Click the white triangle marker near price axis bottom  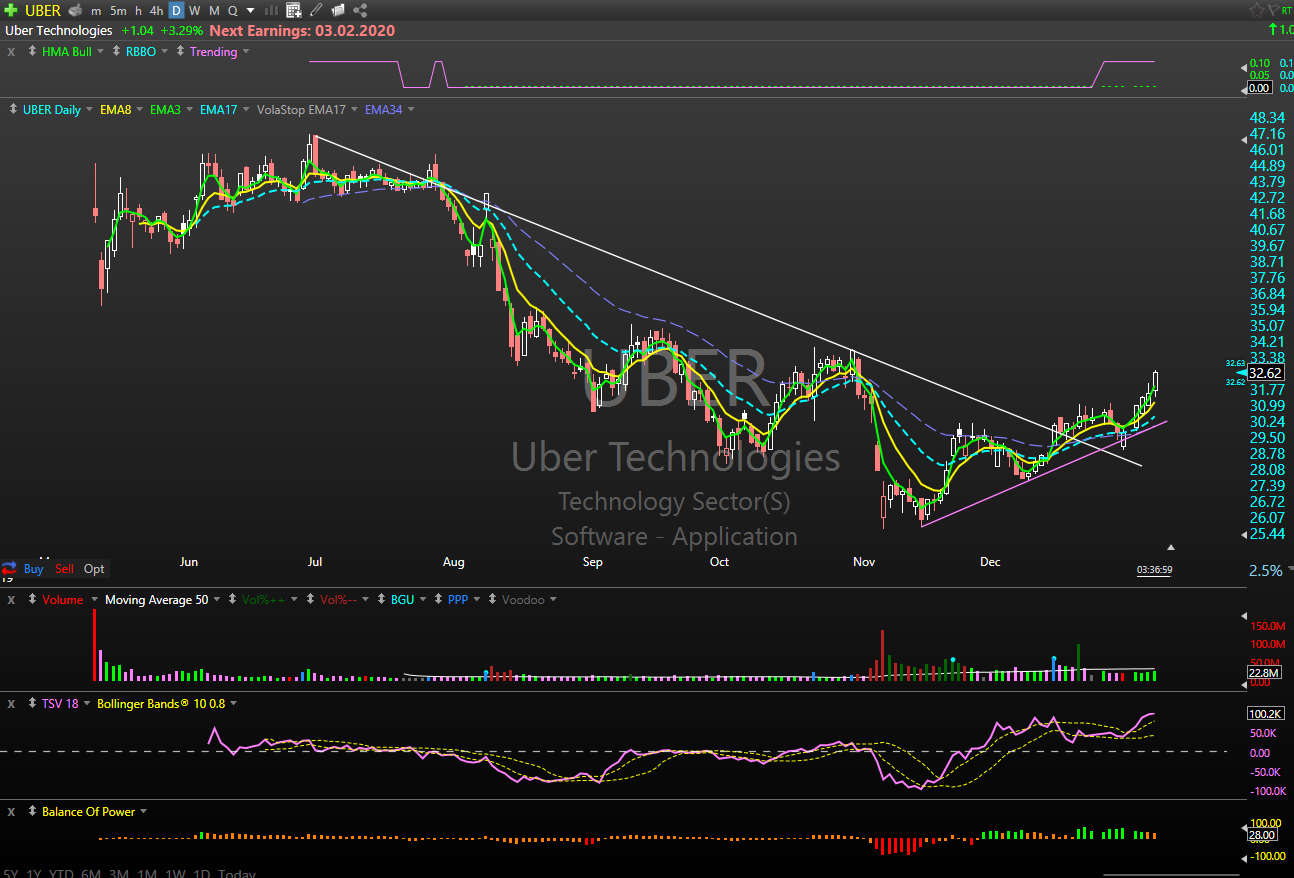tap(1171, 547)
